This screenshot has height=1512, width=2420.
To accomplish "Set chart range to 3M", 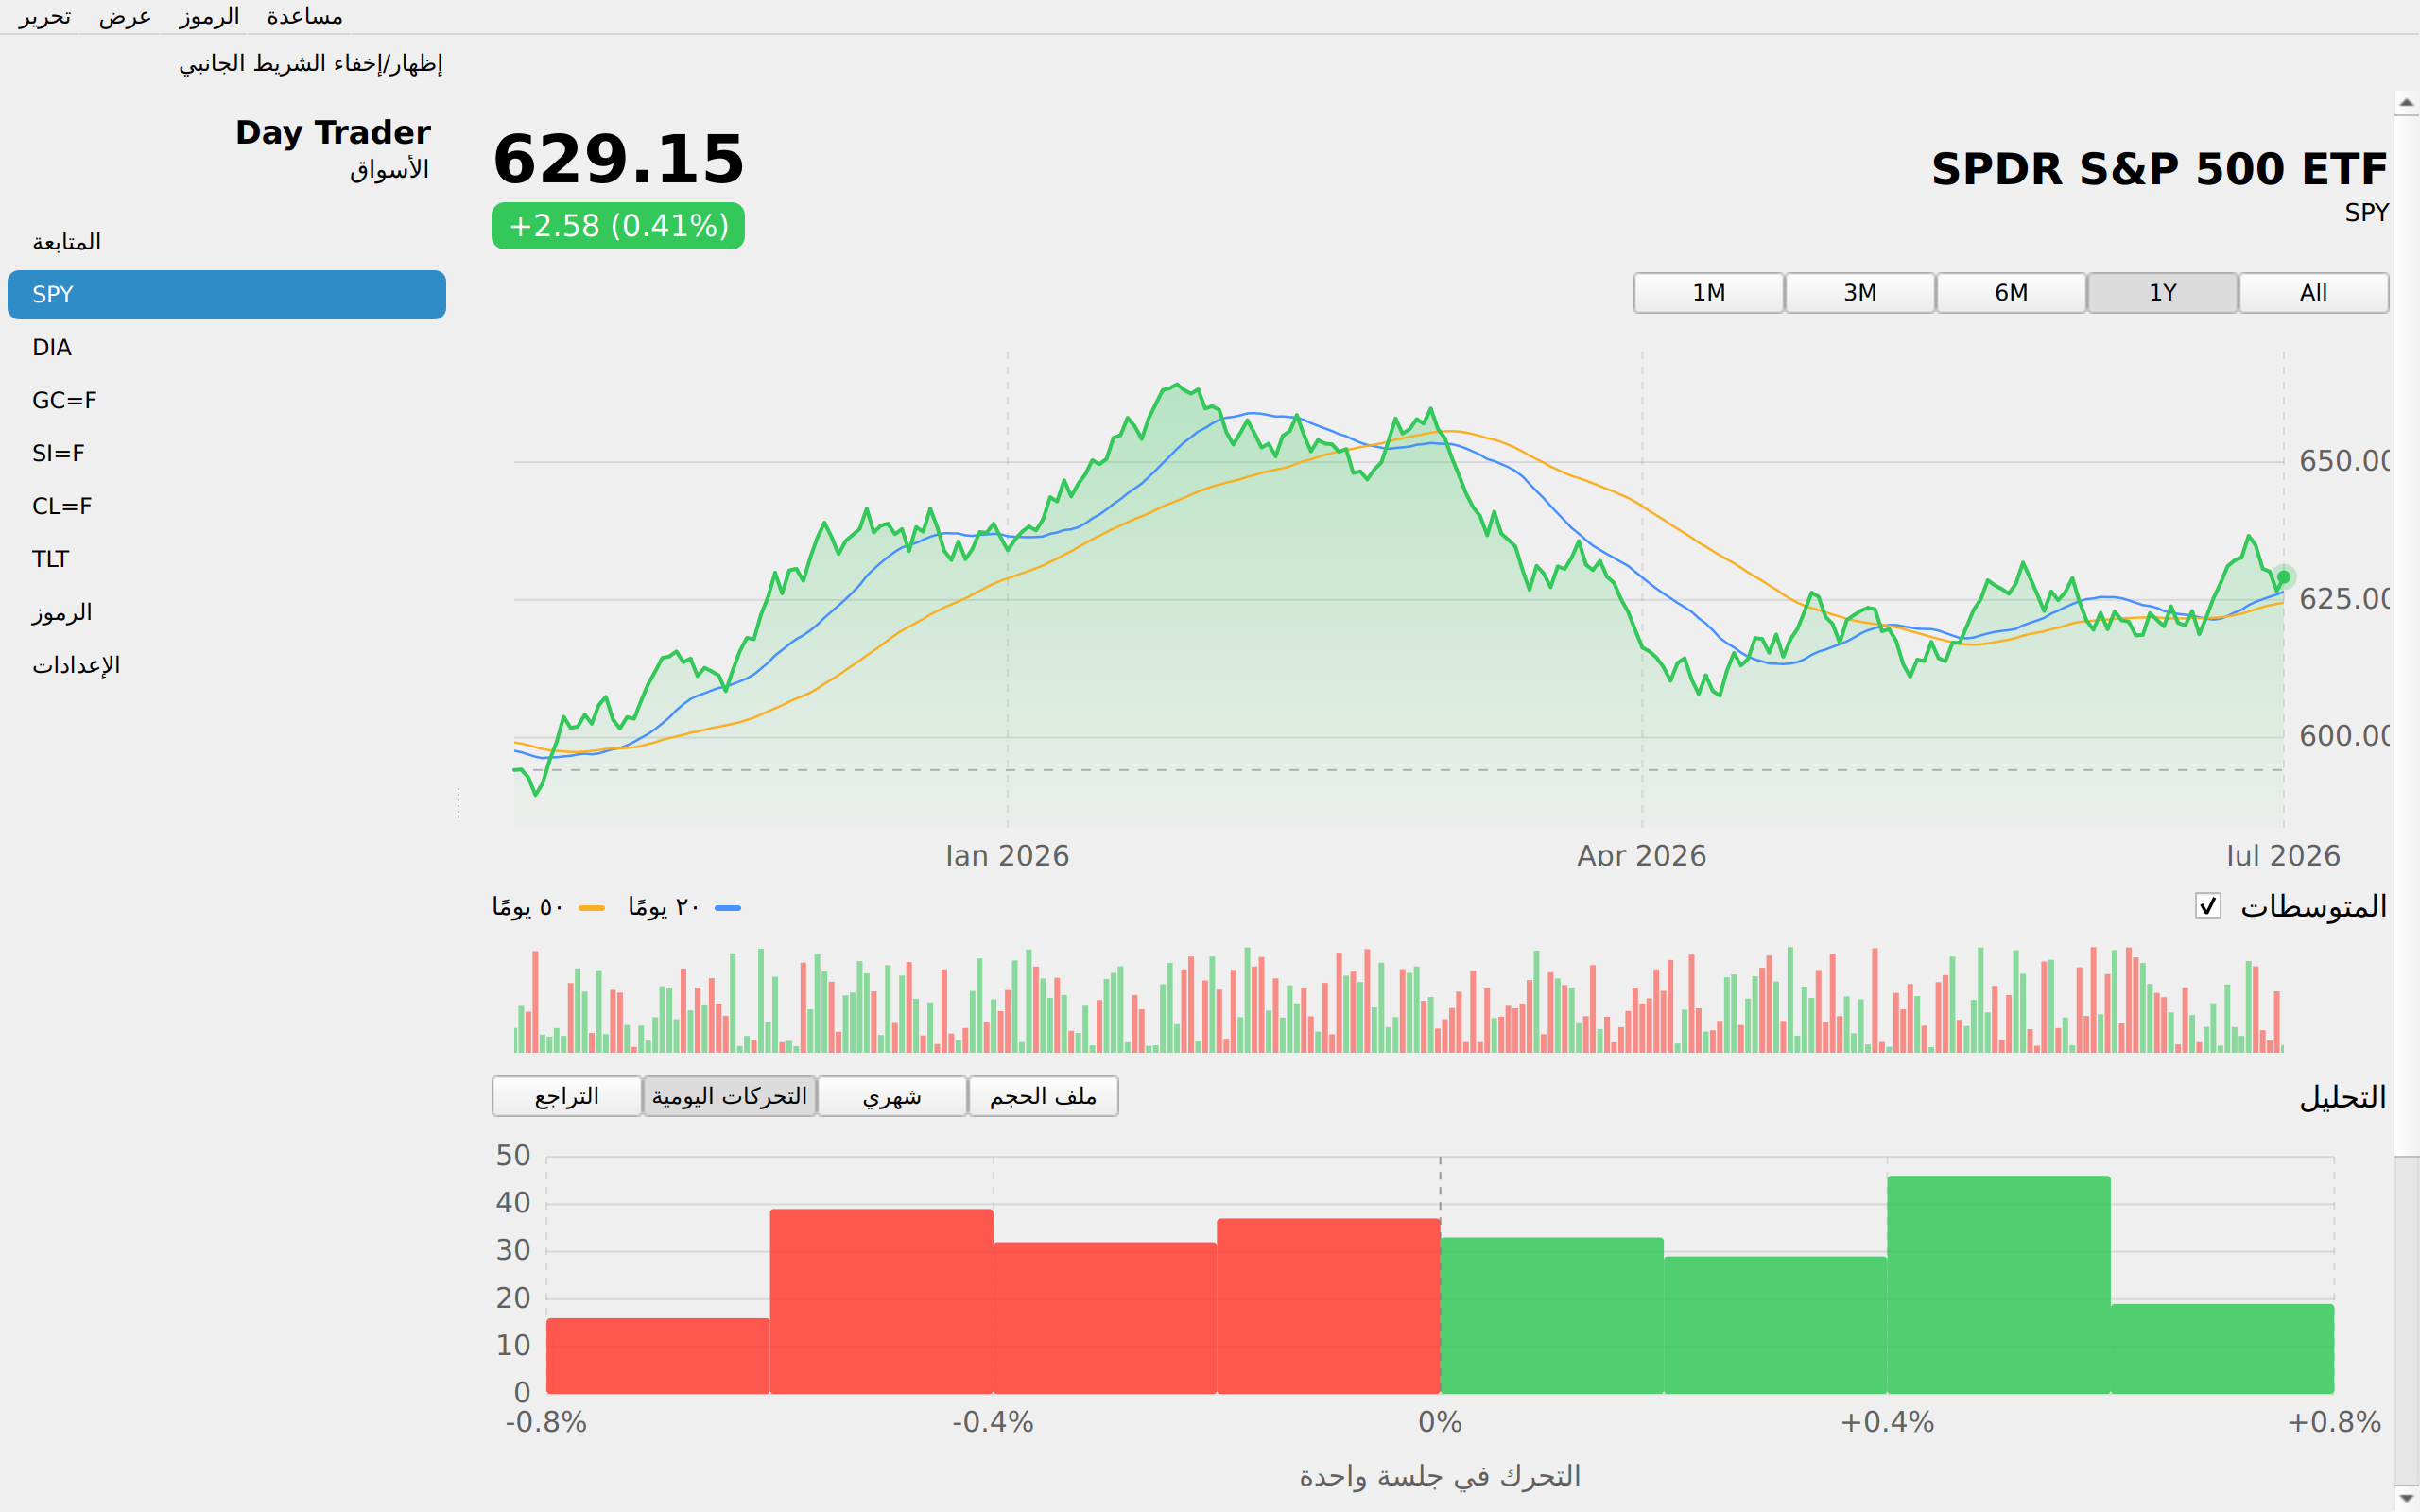I will tap(1859, 293).
